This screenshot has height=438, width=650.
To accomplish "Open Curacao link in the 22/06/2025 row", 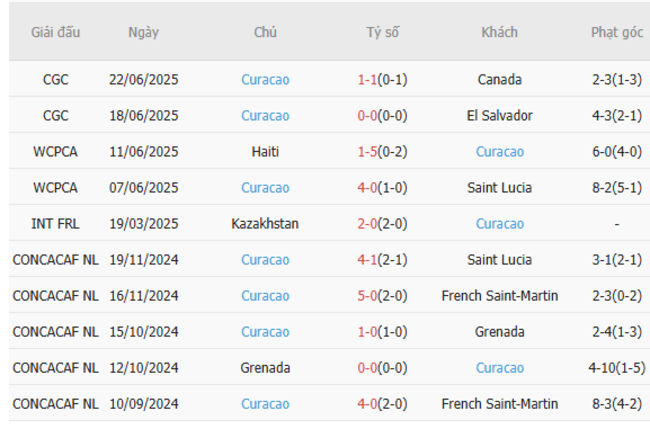I will click(265, 79).
